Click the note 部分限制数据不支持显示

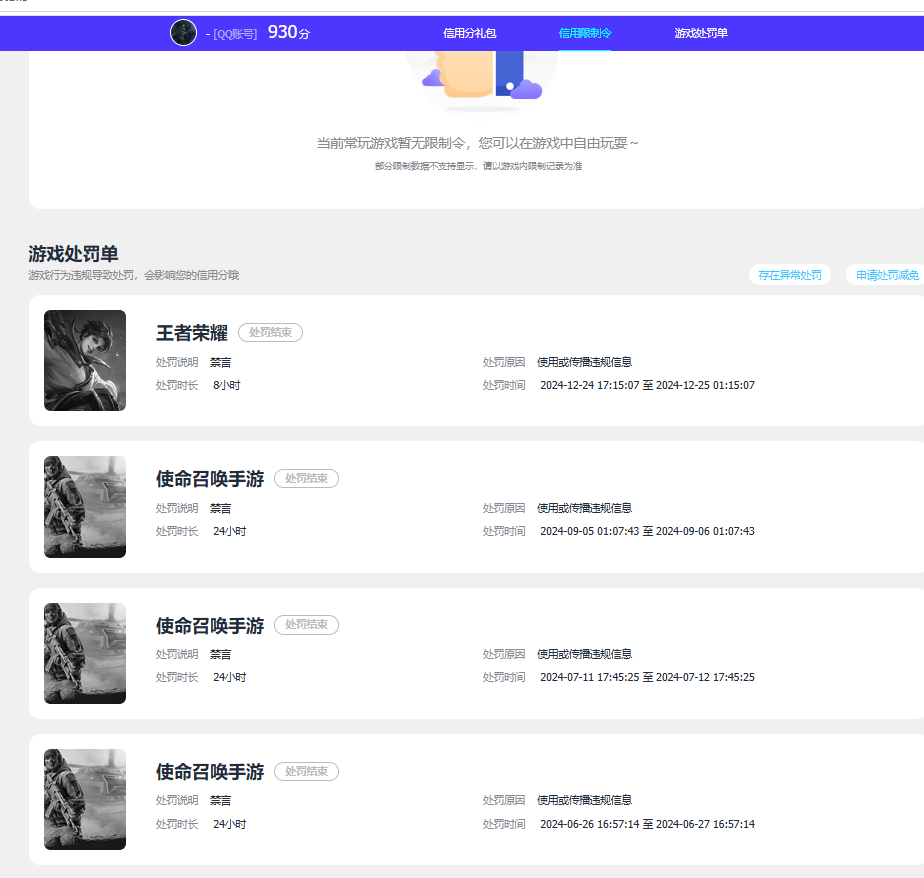425,166
